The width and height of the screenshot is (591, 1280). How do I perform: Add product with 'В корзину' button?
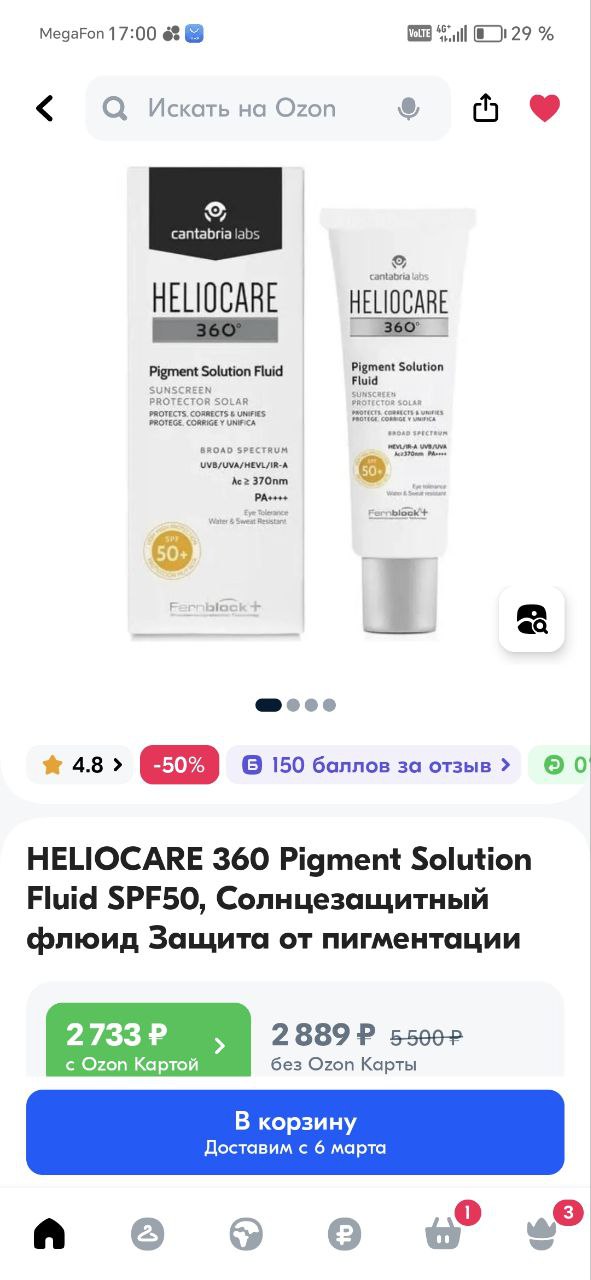295,1132
